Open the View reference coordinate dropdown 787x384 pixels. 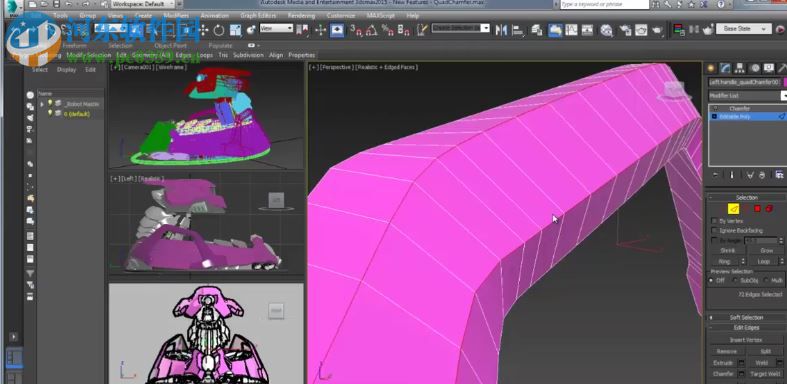click(276, 29)
